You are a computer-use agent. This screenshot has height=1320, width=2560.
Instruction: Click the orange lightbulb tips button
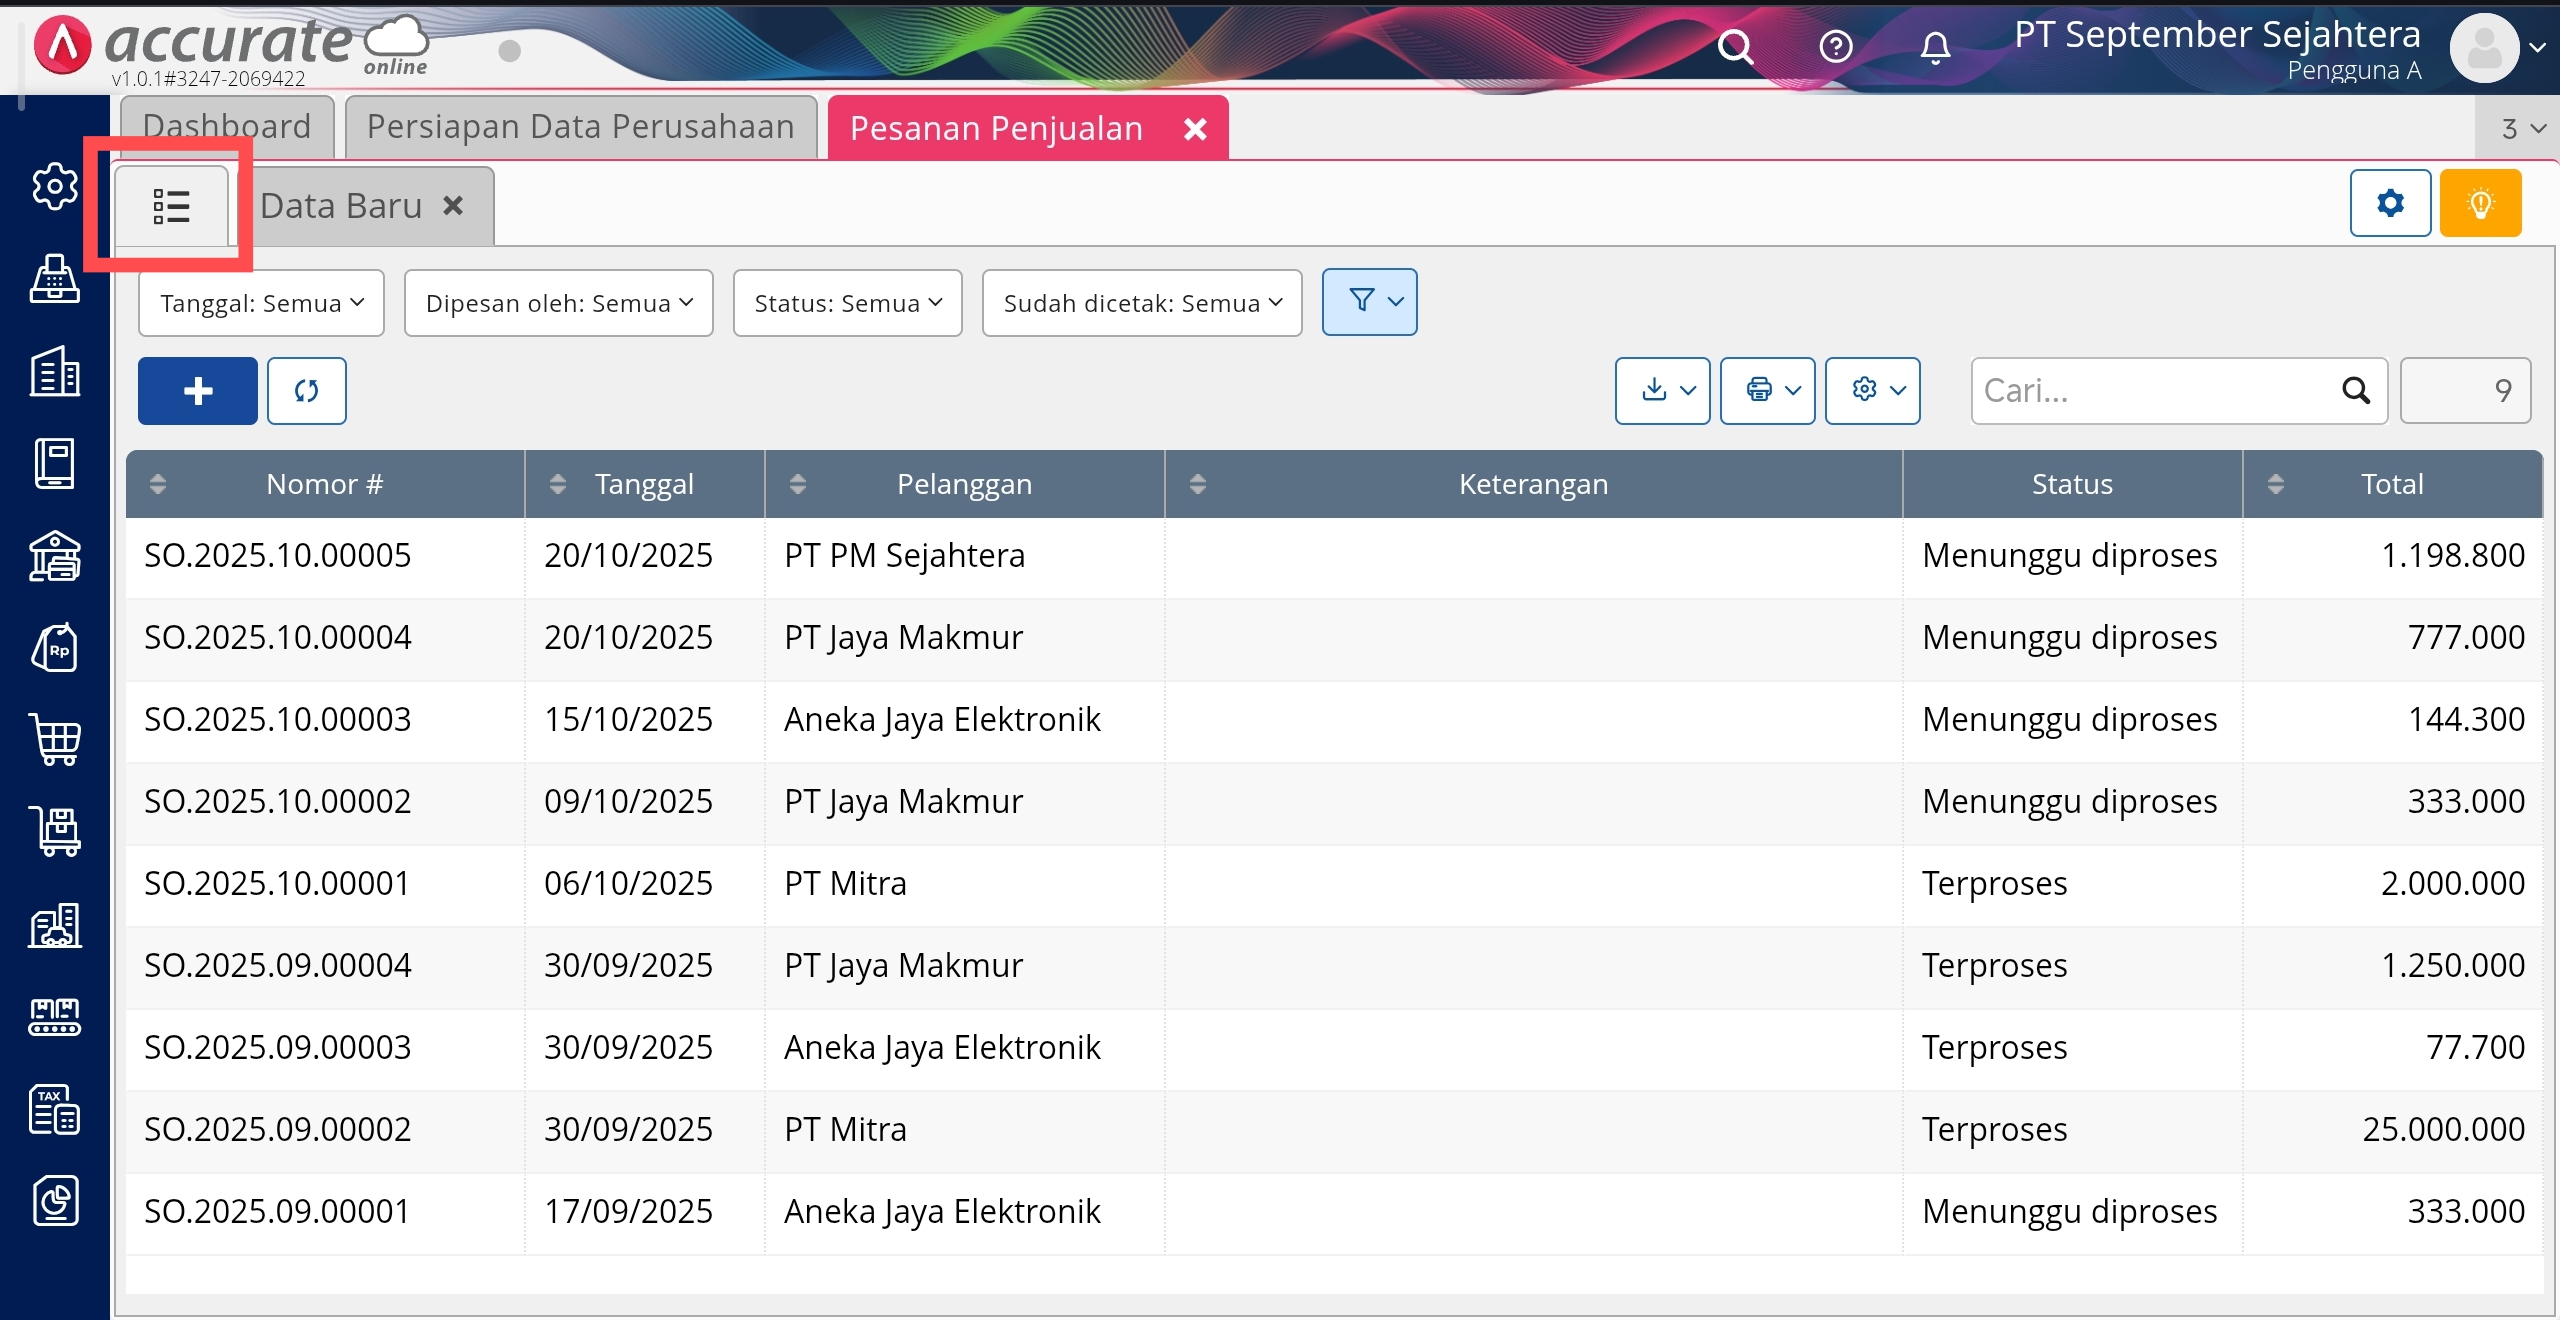2480,204
